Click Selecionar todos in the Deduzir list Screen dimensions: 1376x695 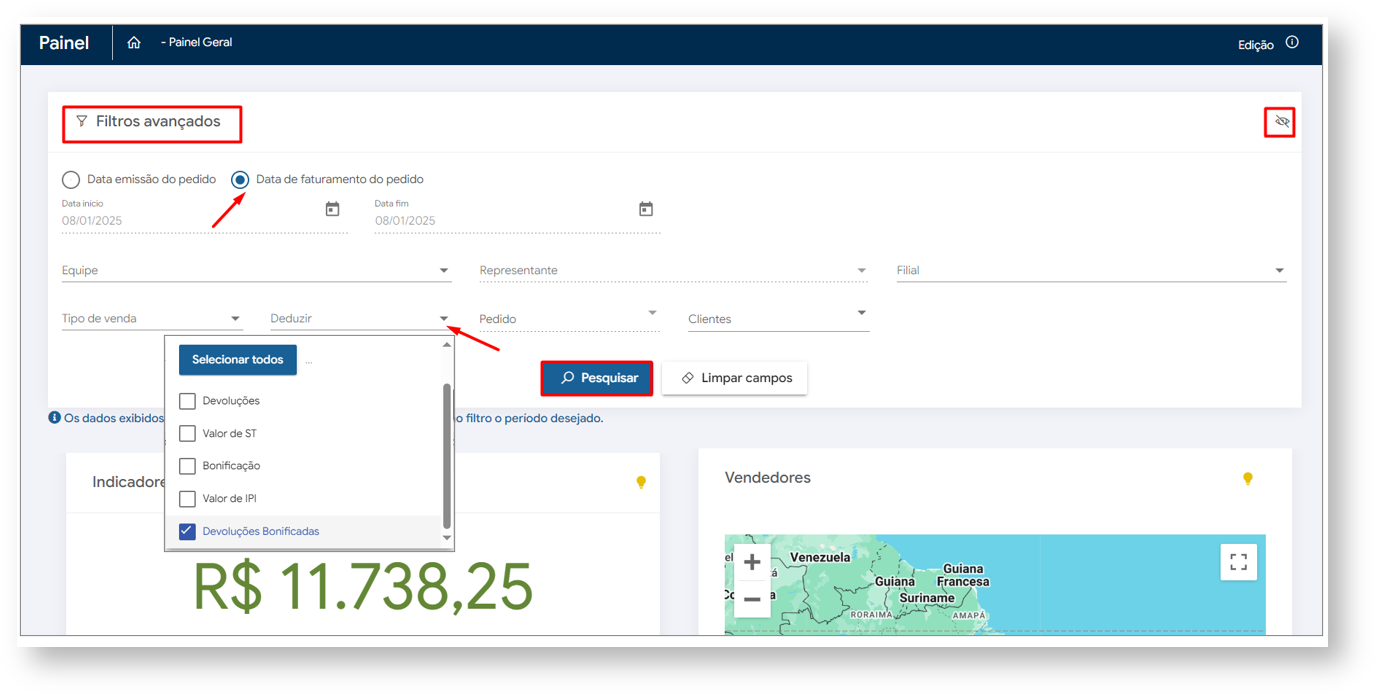[x=238, y=360]
